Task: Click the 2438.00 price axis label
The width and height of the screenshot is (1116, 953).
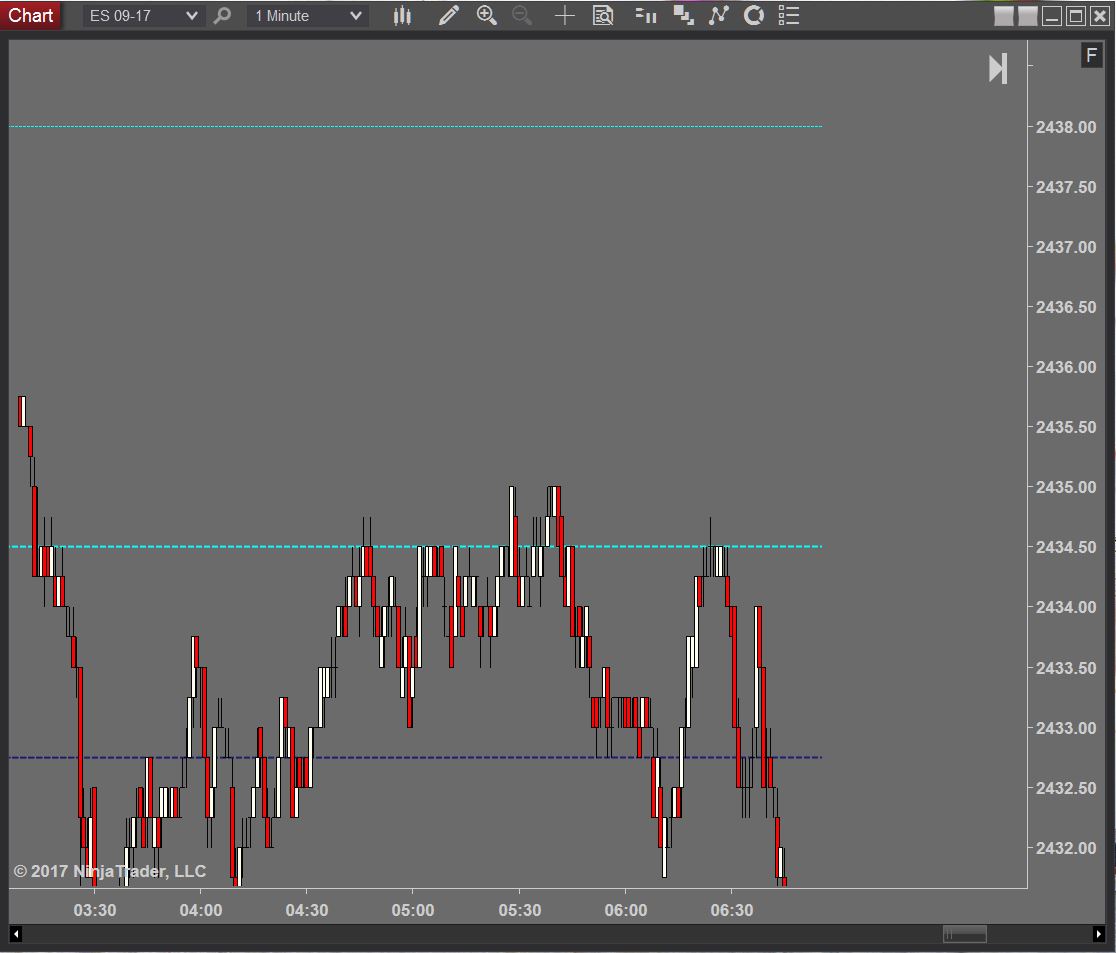Action: point(1065,127)
